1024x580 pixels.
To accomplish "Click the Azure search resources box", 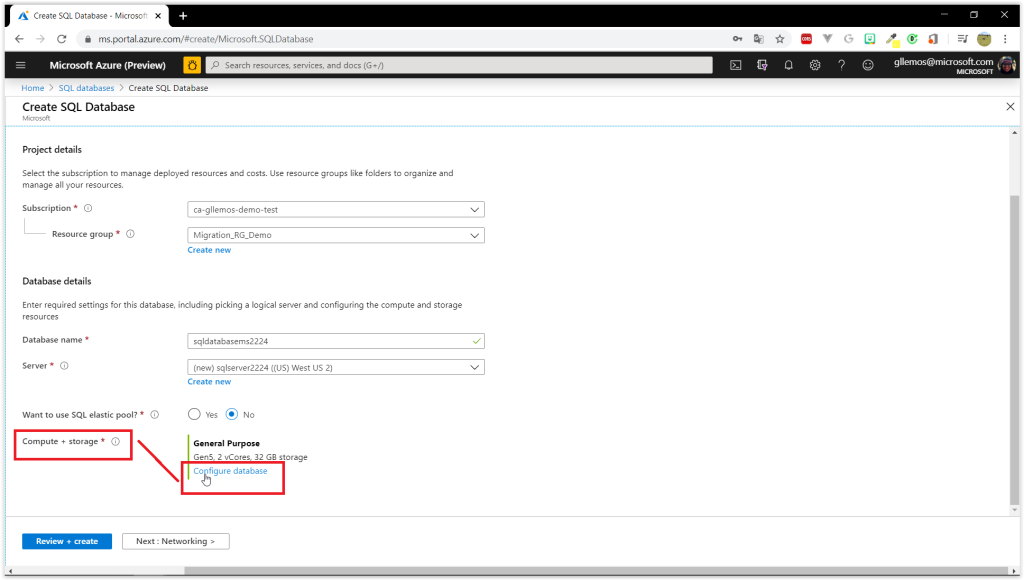I will [460, 65].
